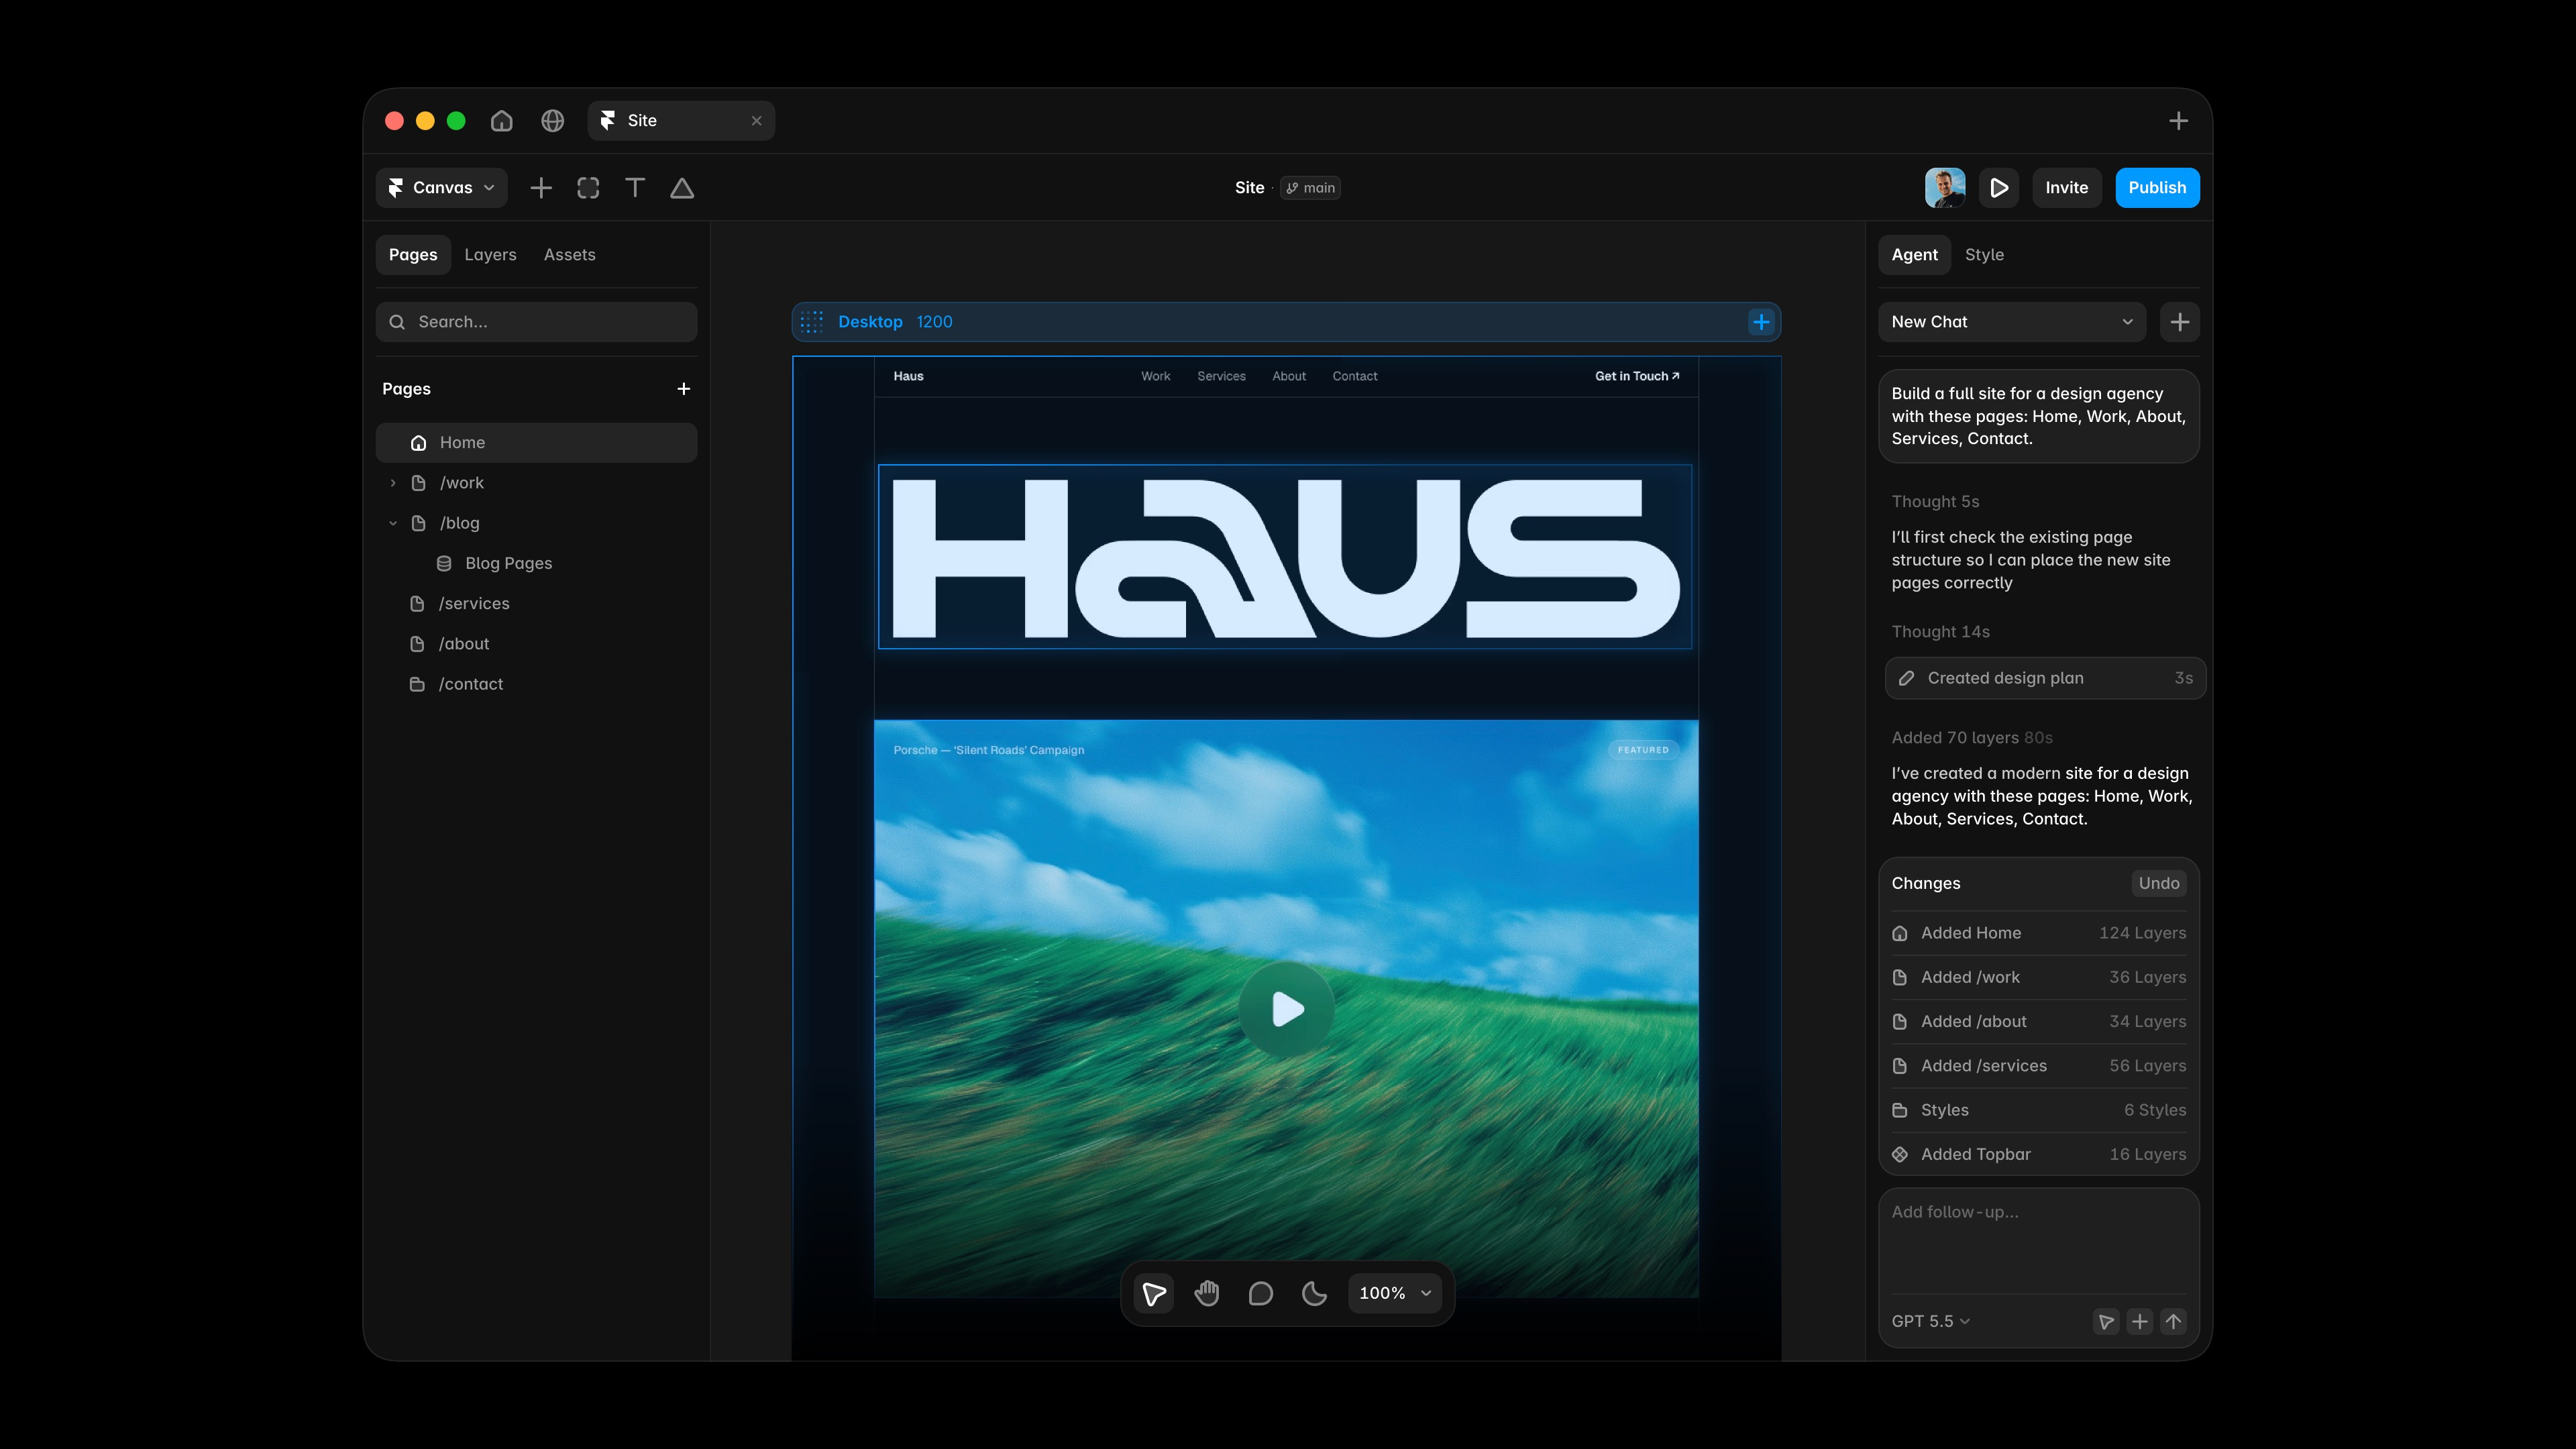Select the Blog Pages collection
This screenshot has height=1449, width=2576.
click(536, 564)
